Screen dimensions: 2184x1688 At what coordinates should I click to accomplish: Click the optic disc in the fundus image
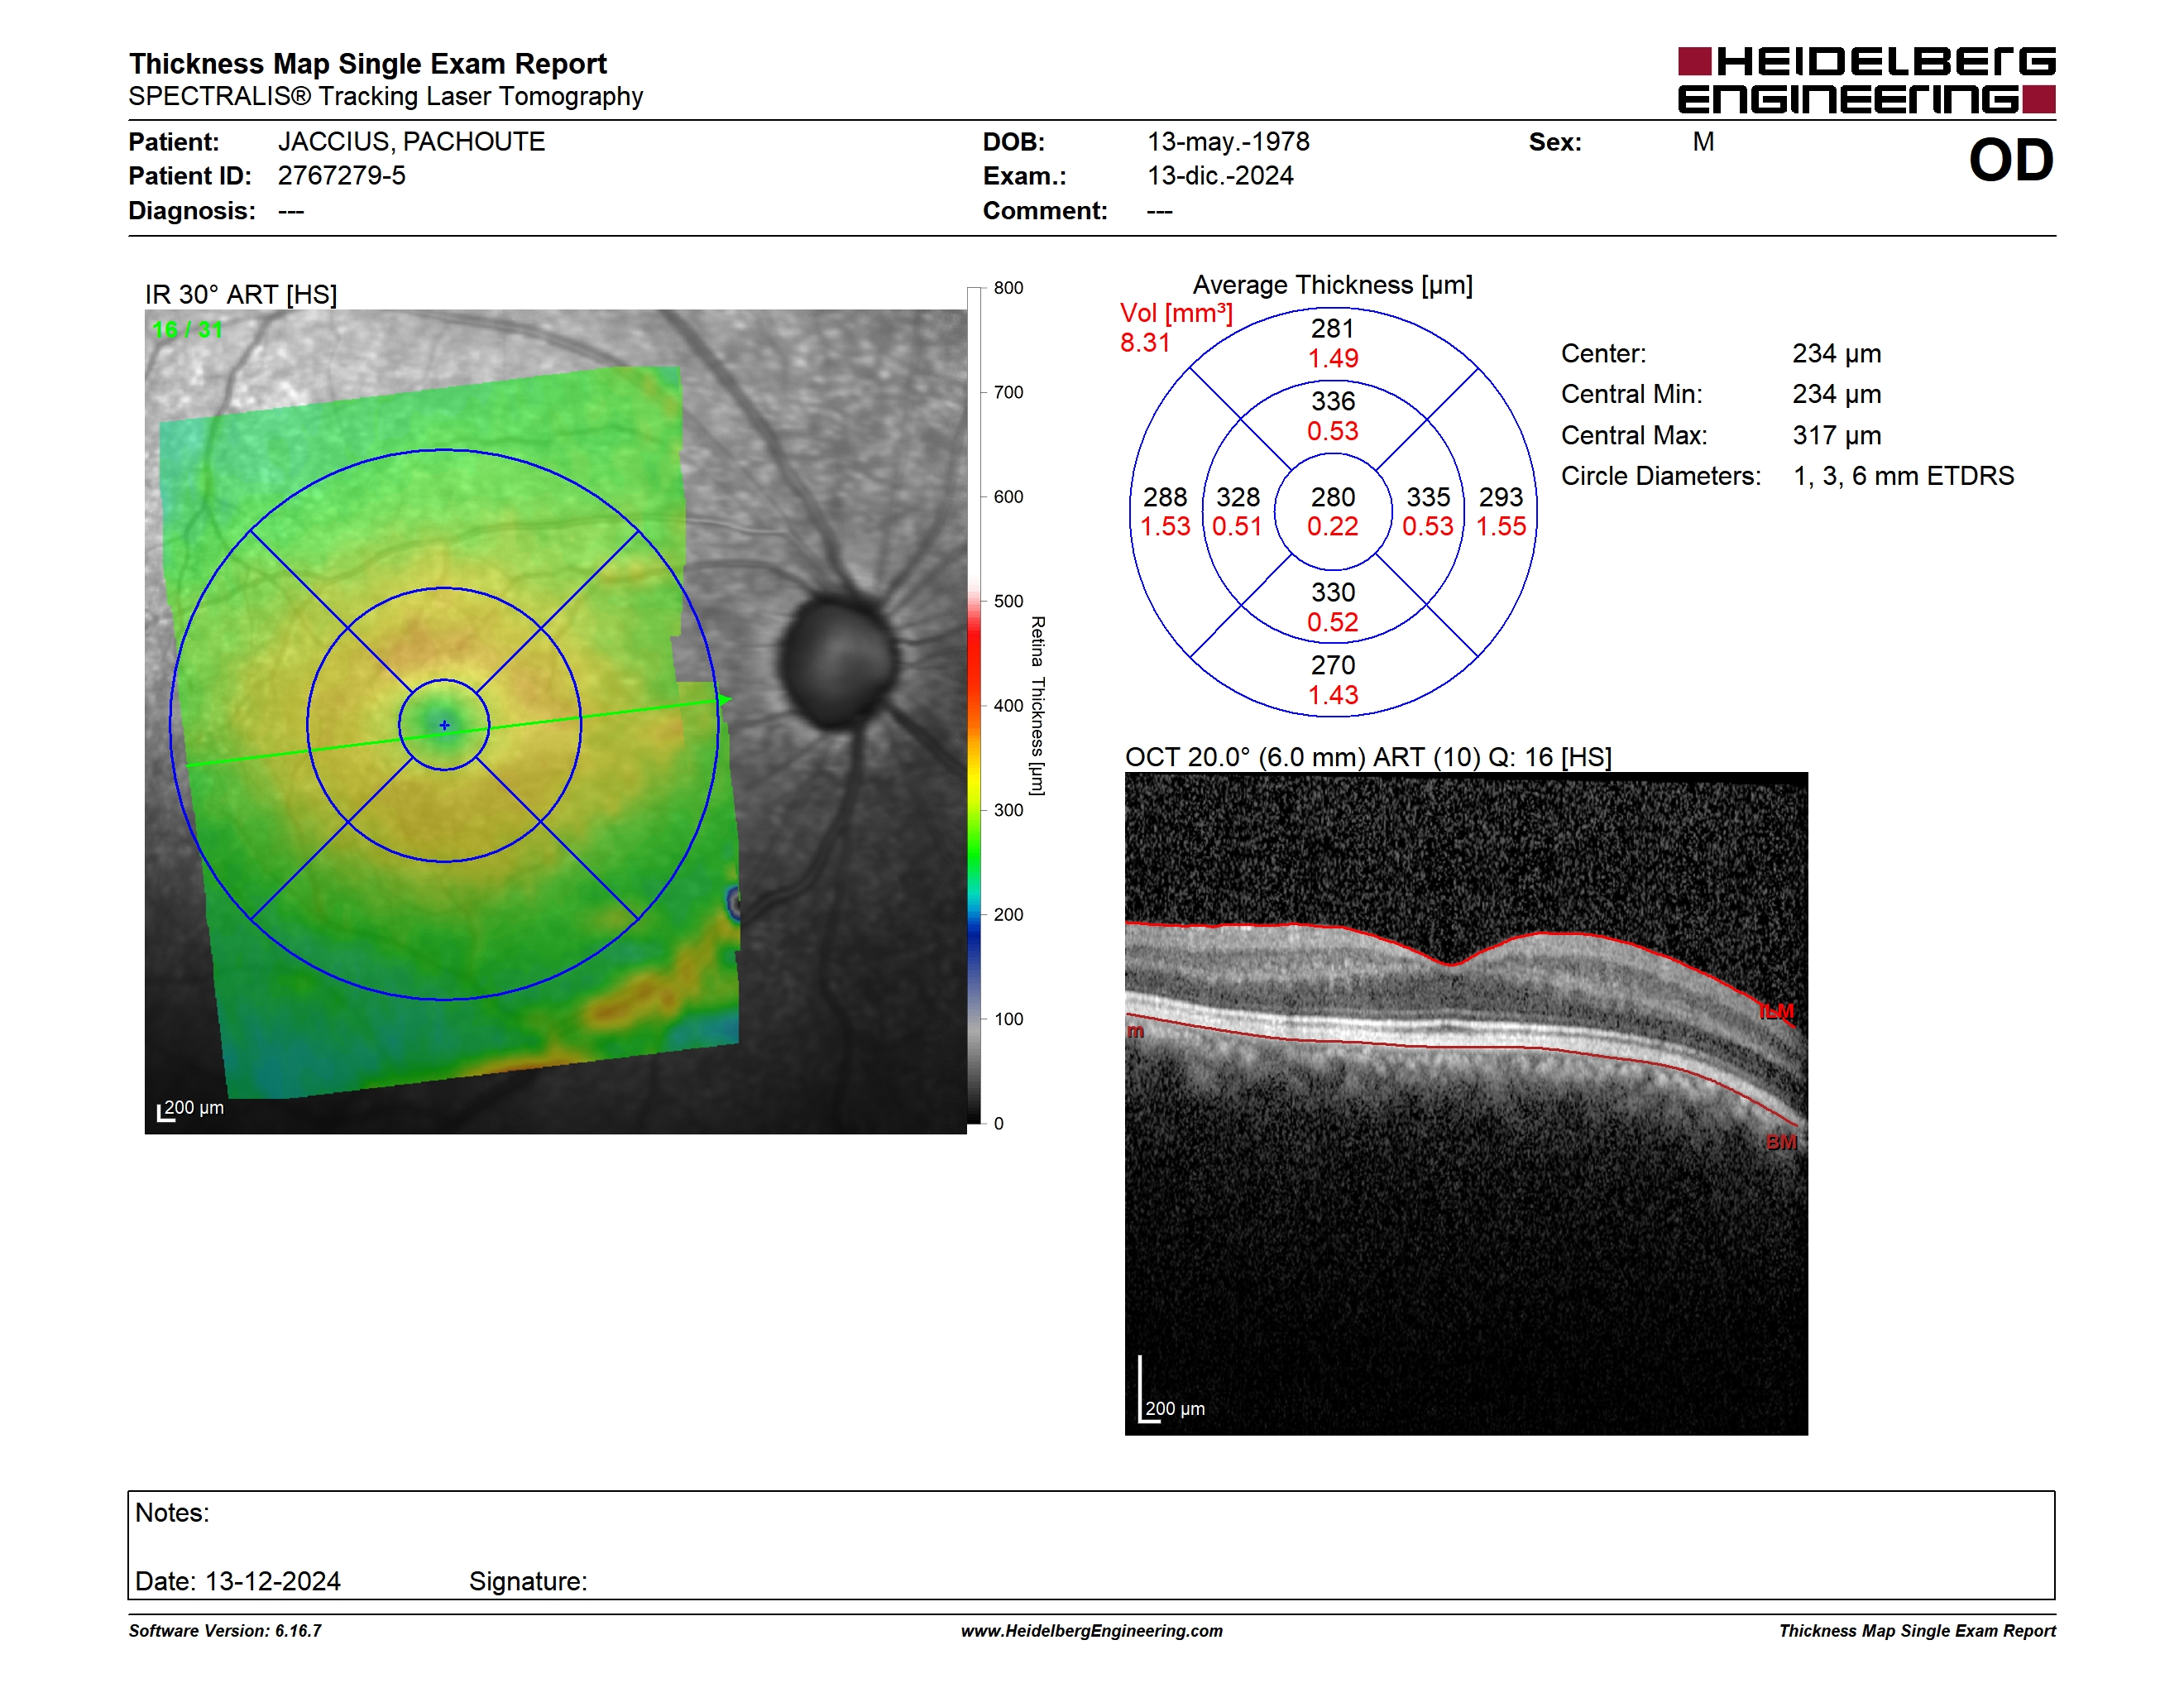[837, 660]
